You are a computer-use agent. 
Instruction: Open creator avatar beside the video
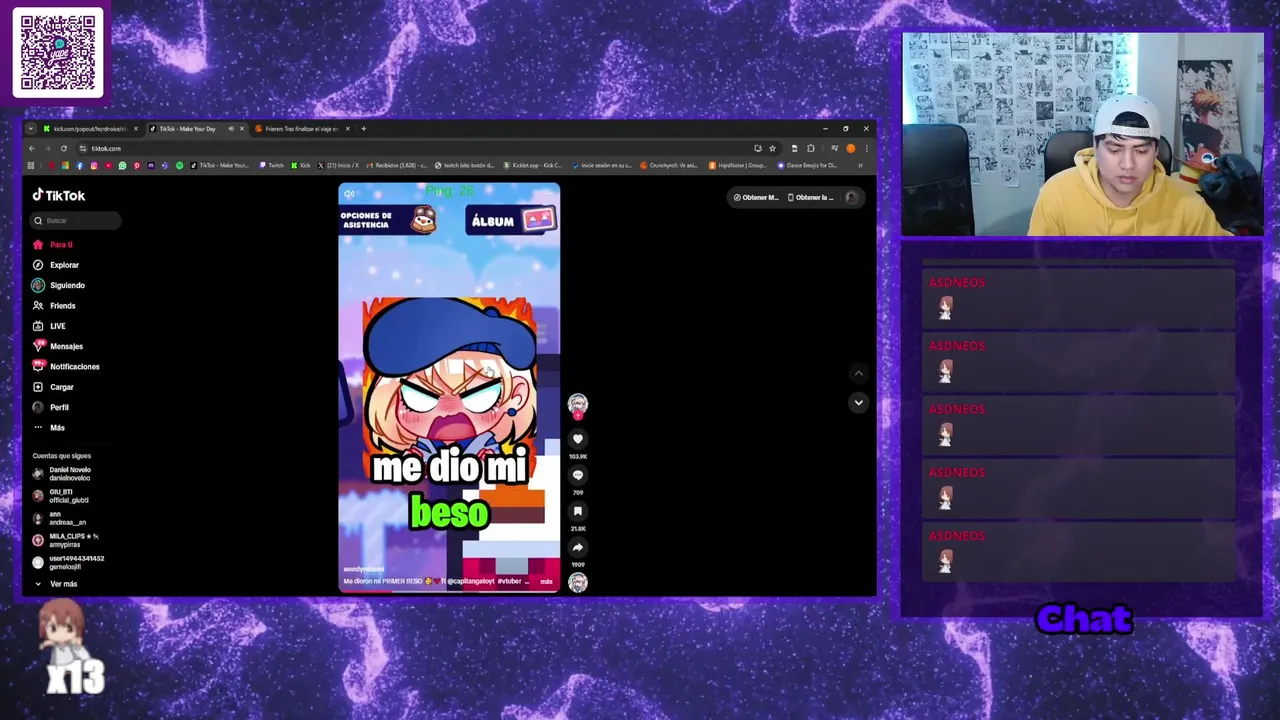click(x=577, y=403)
